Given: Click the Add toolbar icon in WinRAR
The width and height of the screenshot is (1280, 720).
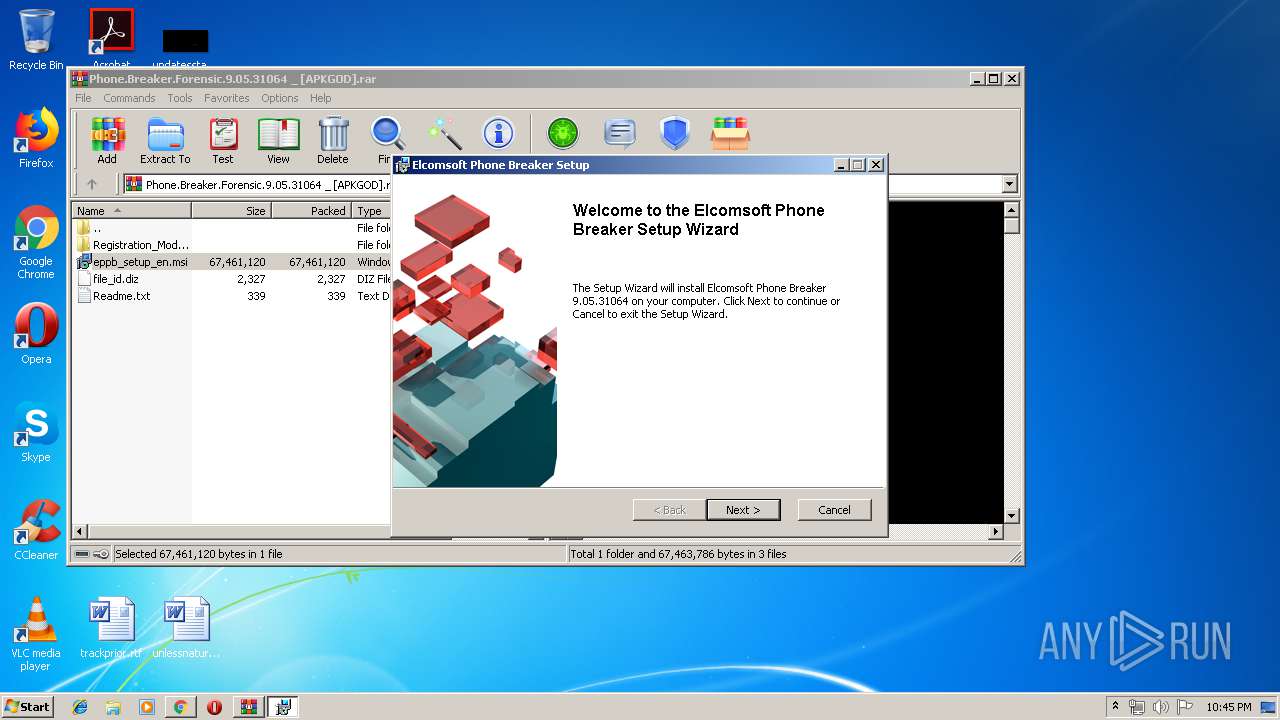Looking at the screenshot, I should 107,140.
